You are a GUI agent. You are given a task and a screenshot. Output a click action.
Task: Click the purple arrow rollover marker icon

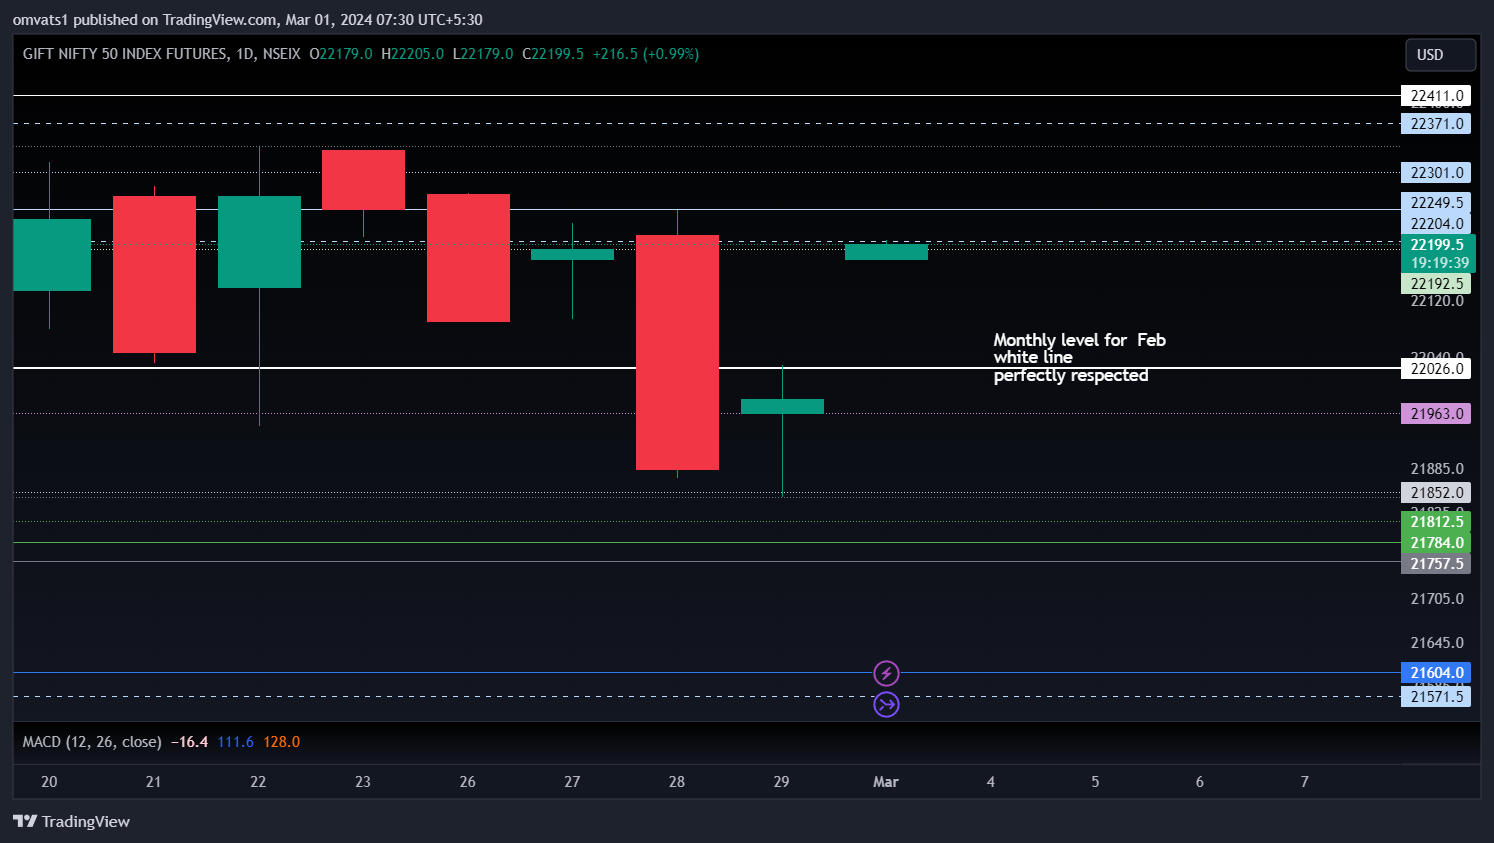click(x=886, y=704)
